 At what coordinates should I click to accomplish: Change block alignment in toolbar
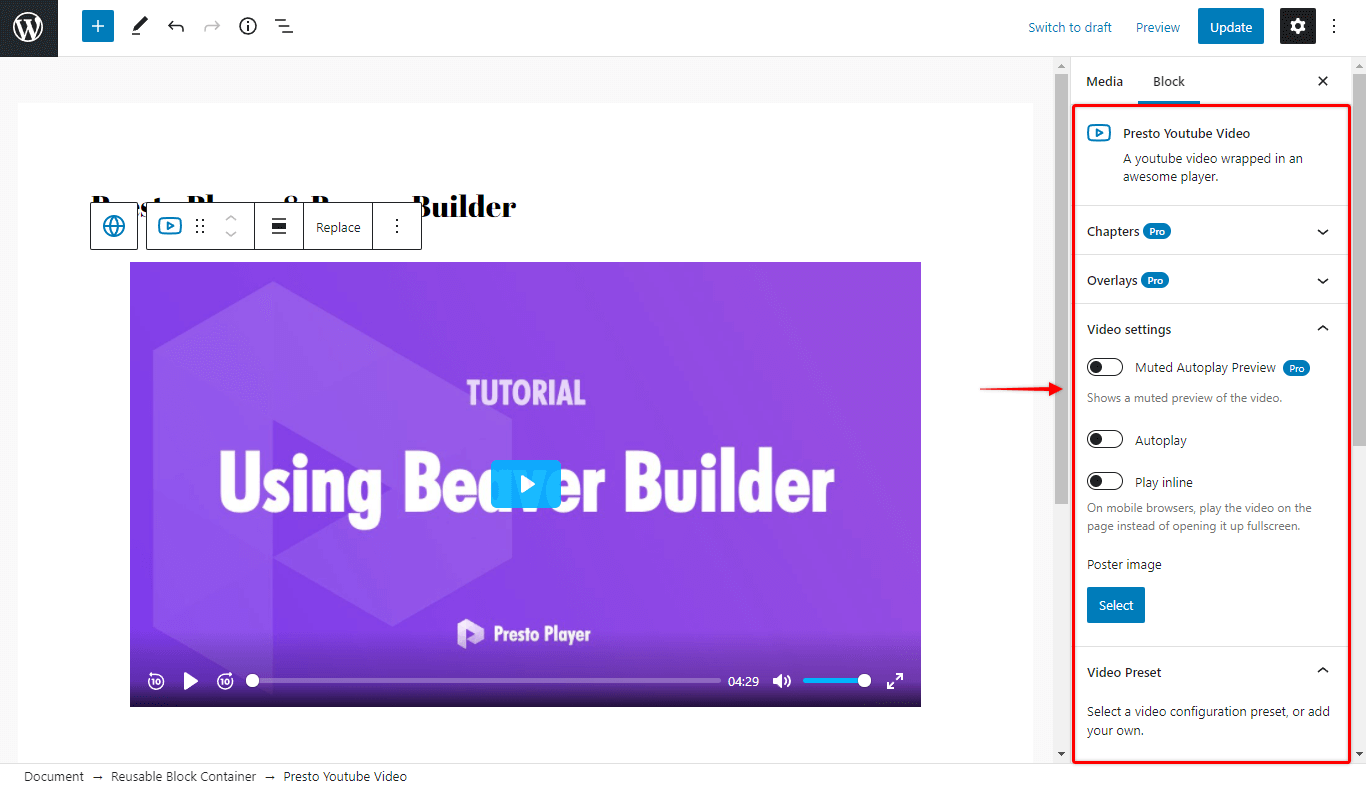pyautogui.click(x=280, y=227)
